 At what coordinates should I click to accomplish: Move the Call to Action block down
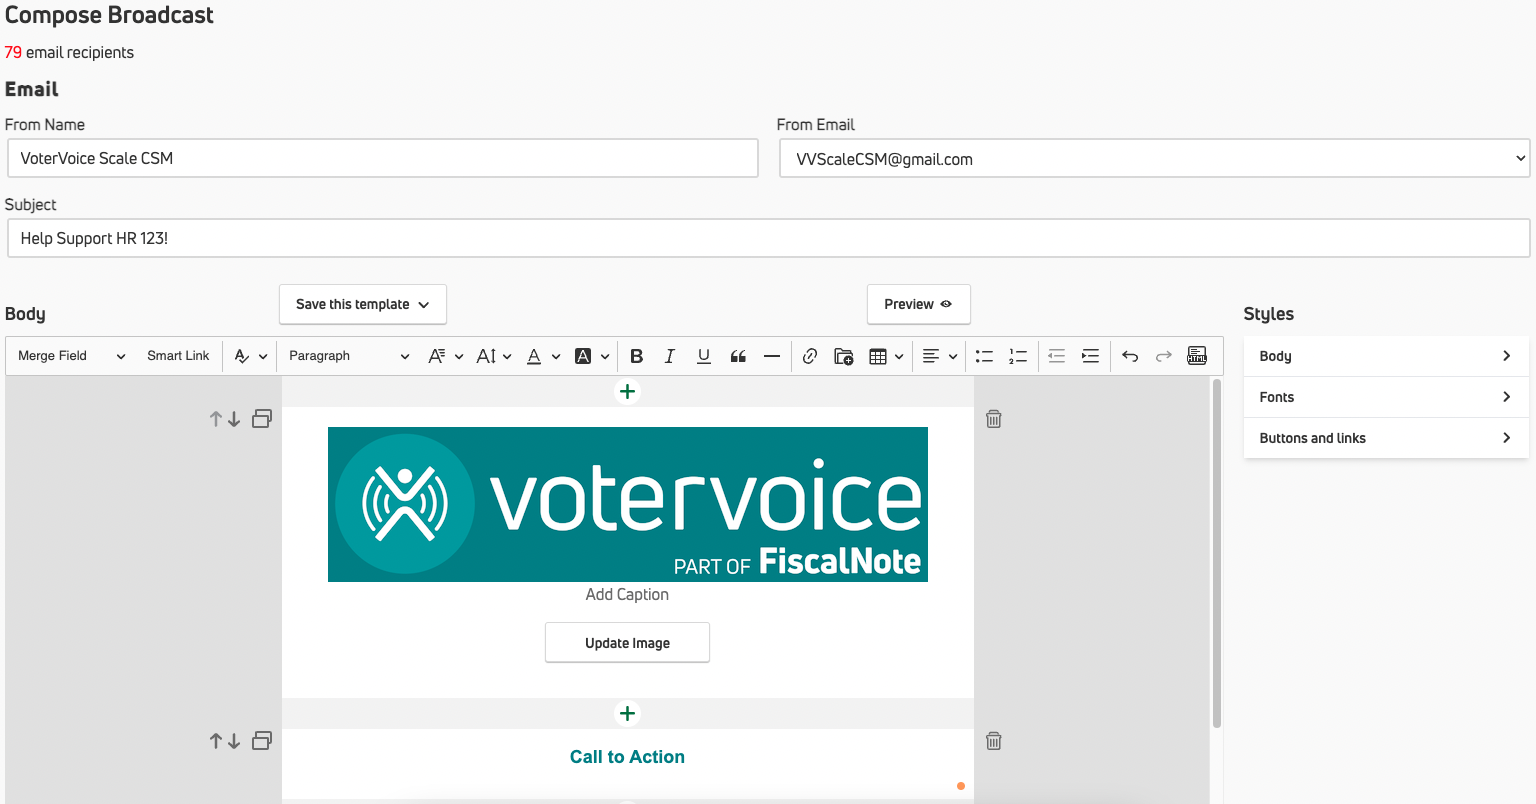click(234, 741)
